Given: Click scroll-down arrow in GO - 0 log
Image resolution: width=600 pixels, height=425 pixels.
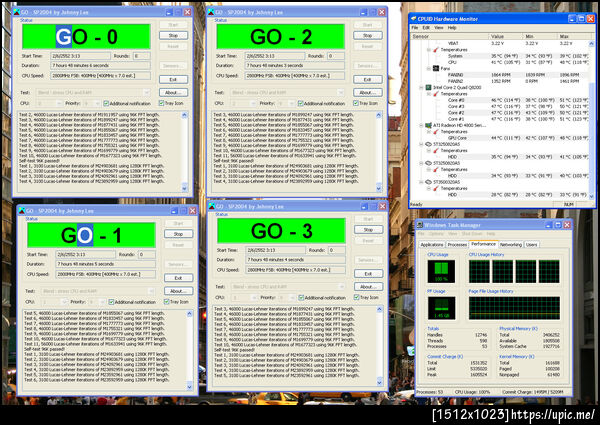Looking at the screenshot, I should tap(185, 188).
